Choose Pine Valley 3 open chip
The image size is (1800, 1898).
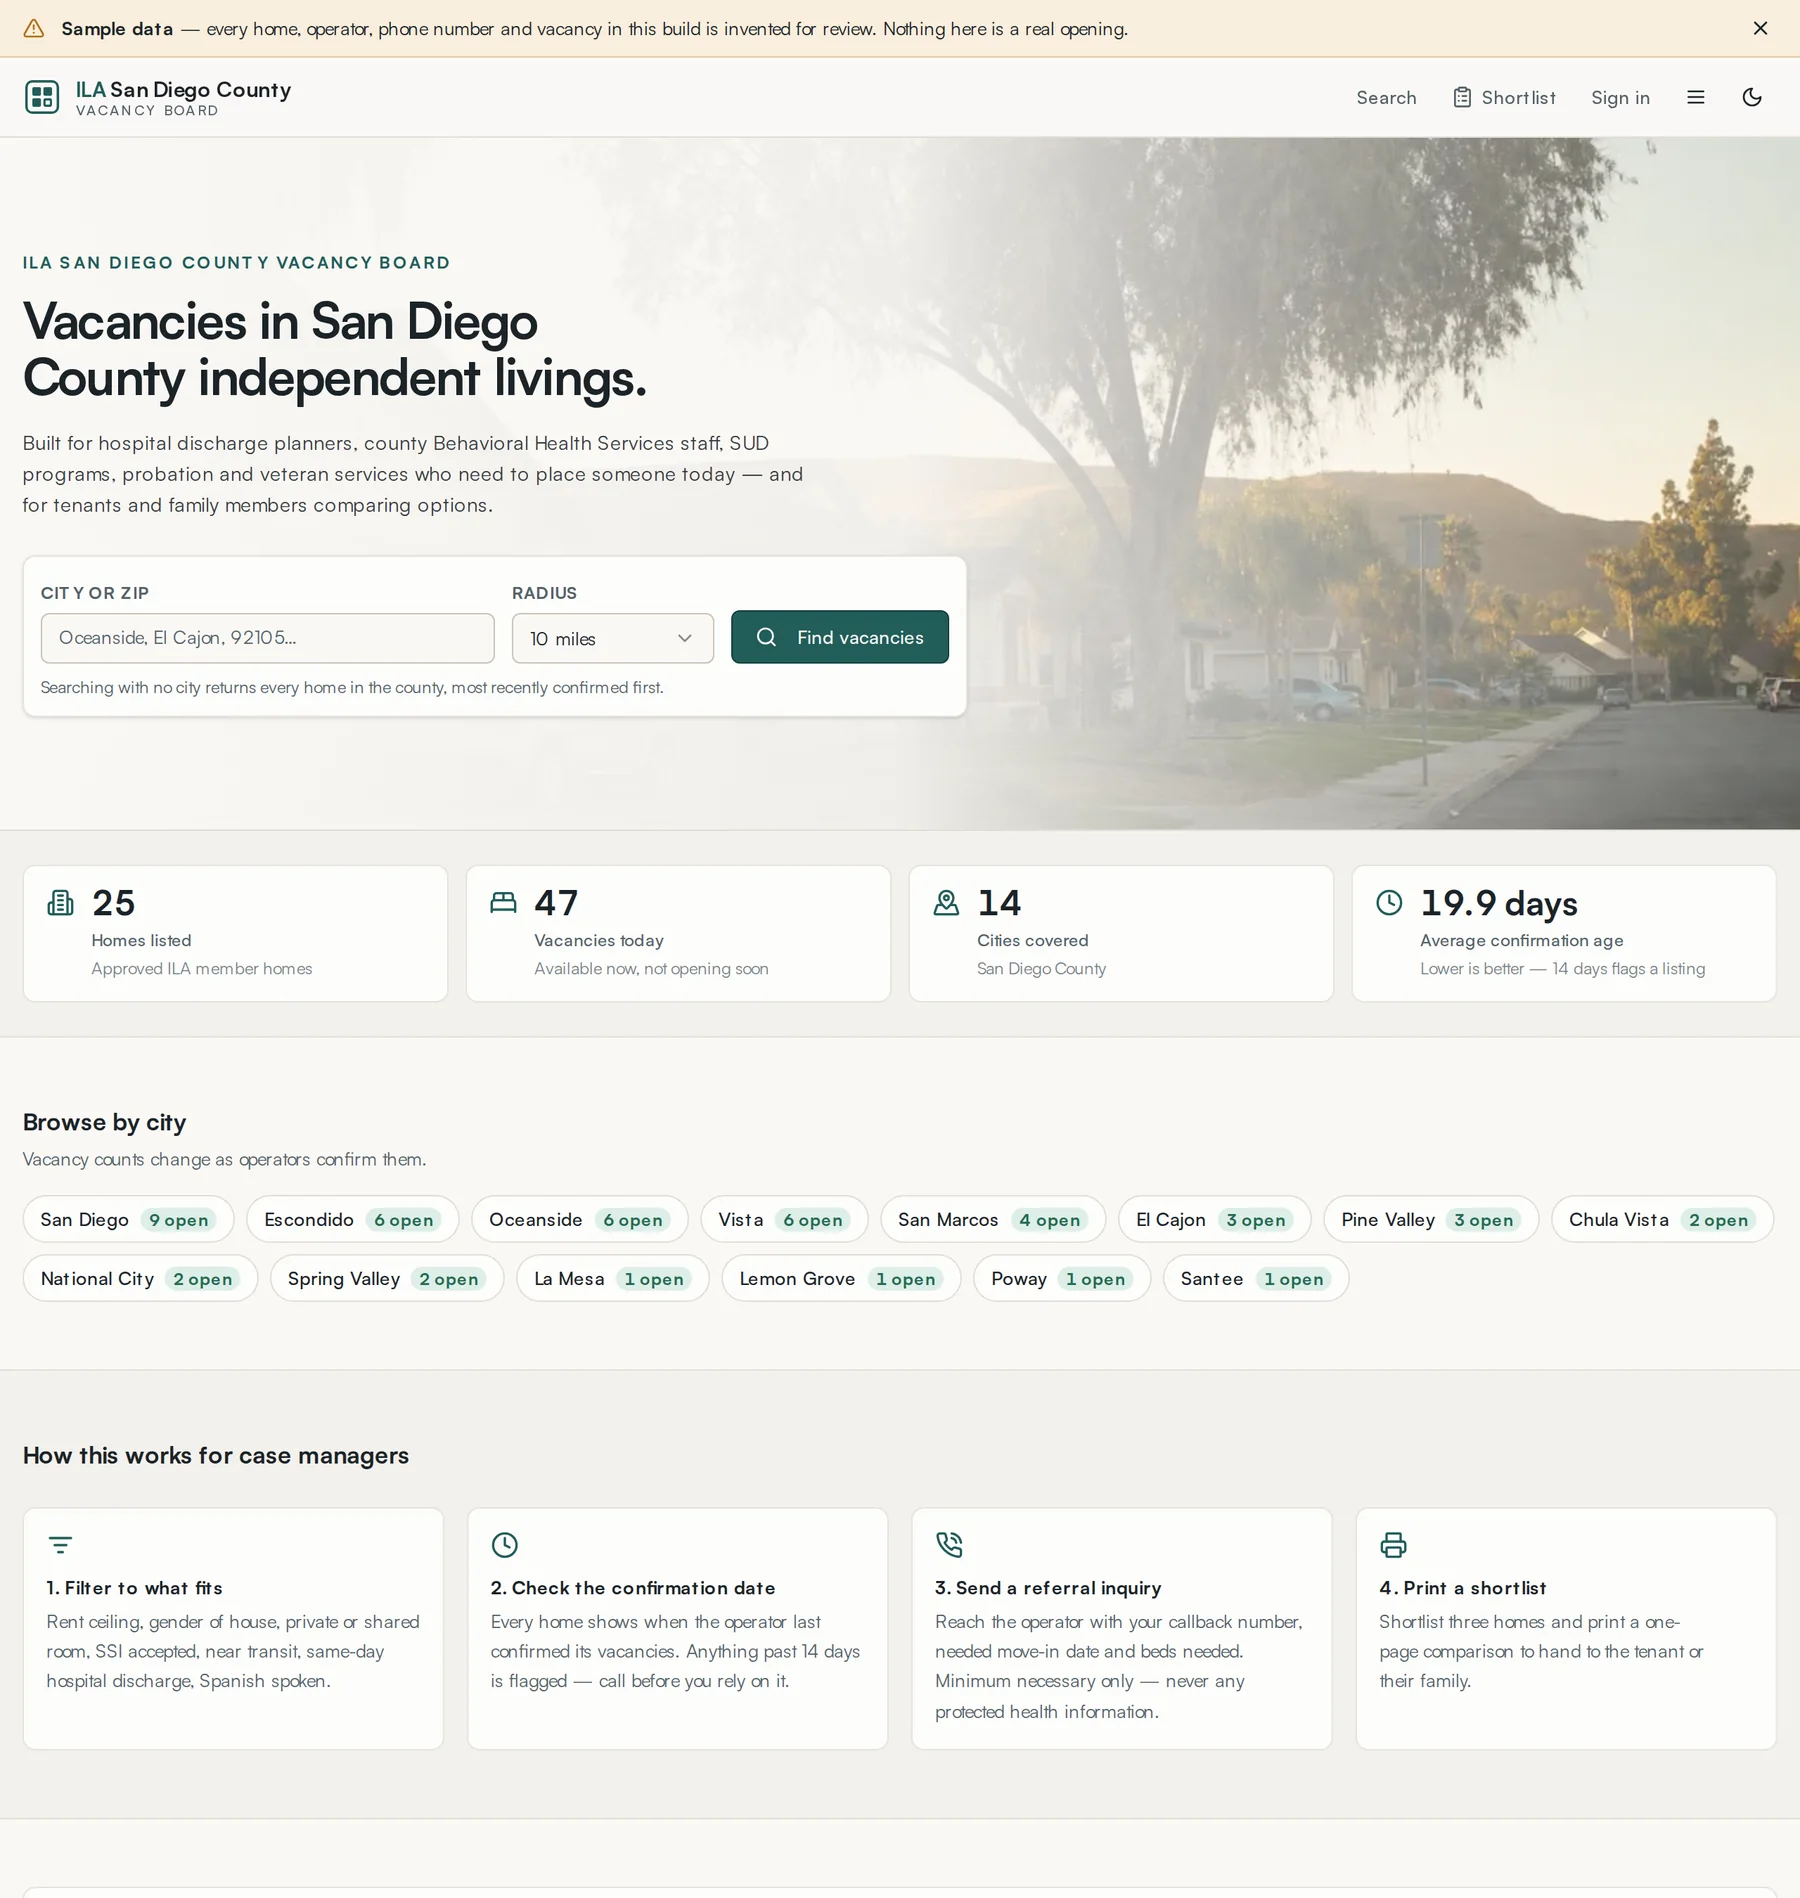[x=1431, y=1219]
